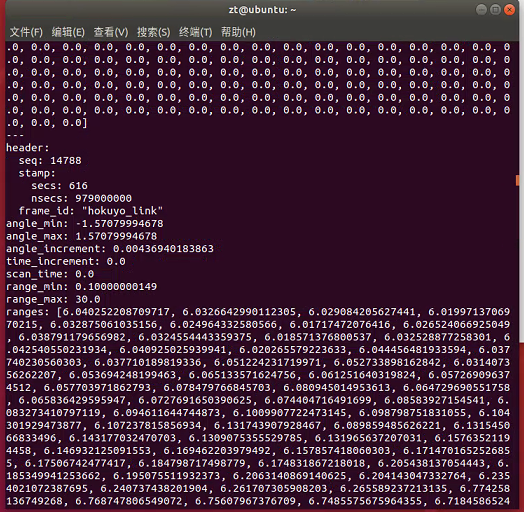
Task: Click the range value 6.029084205627441
Action: tap(362, 312)
